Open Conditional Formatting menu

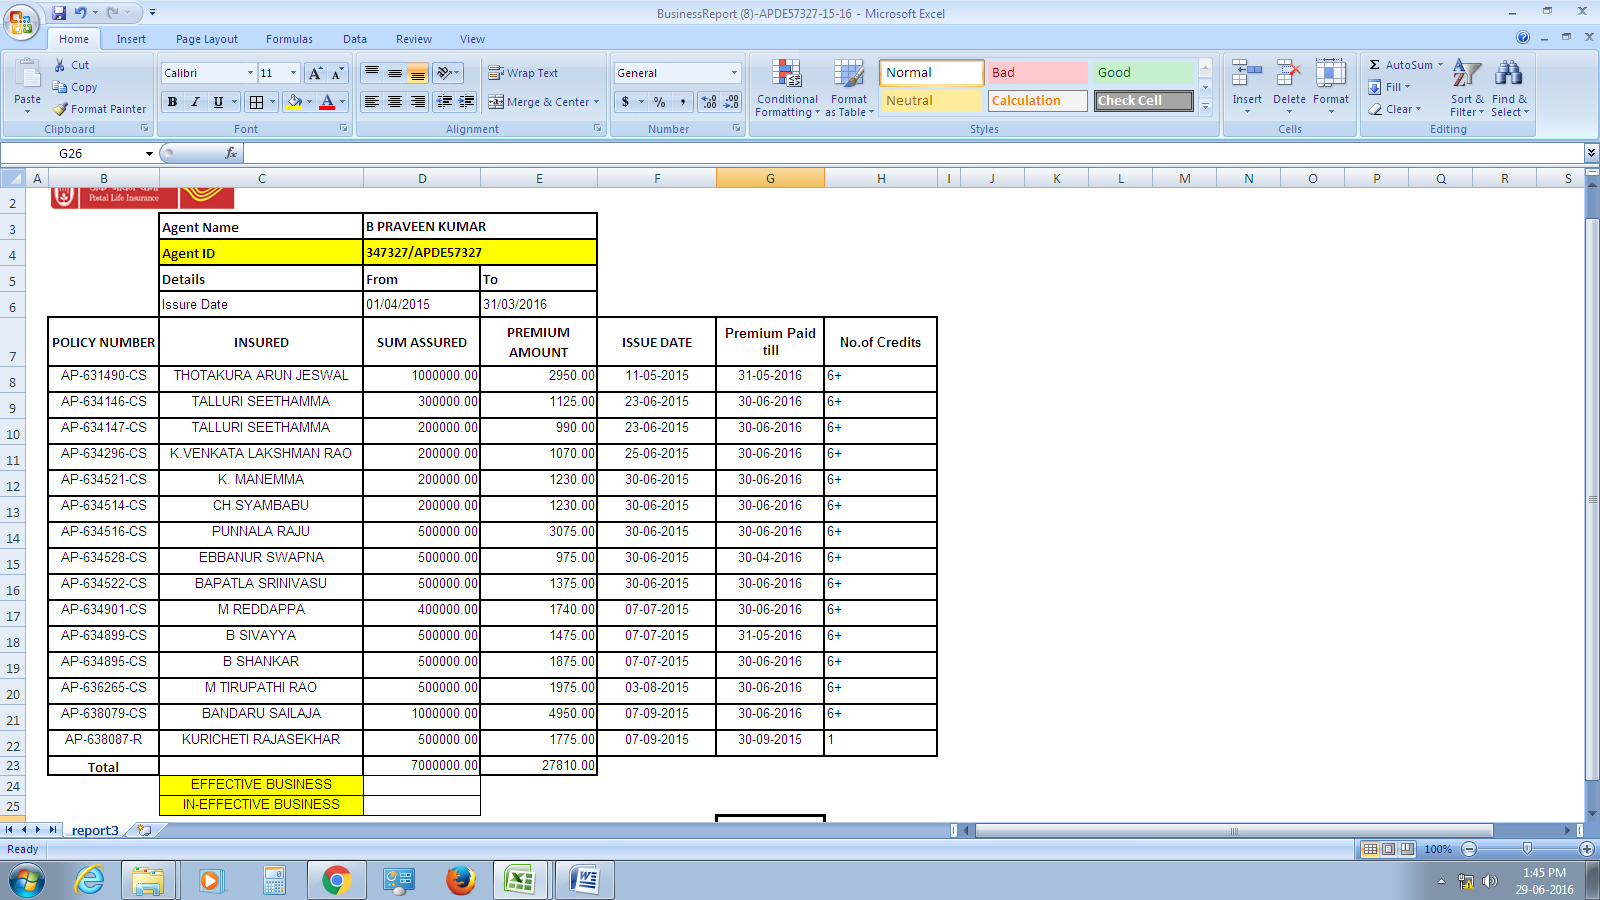pyautogui.click(x=787, y=88)
